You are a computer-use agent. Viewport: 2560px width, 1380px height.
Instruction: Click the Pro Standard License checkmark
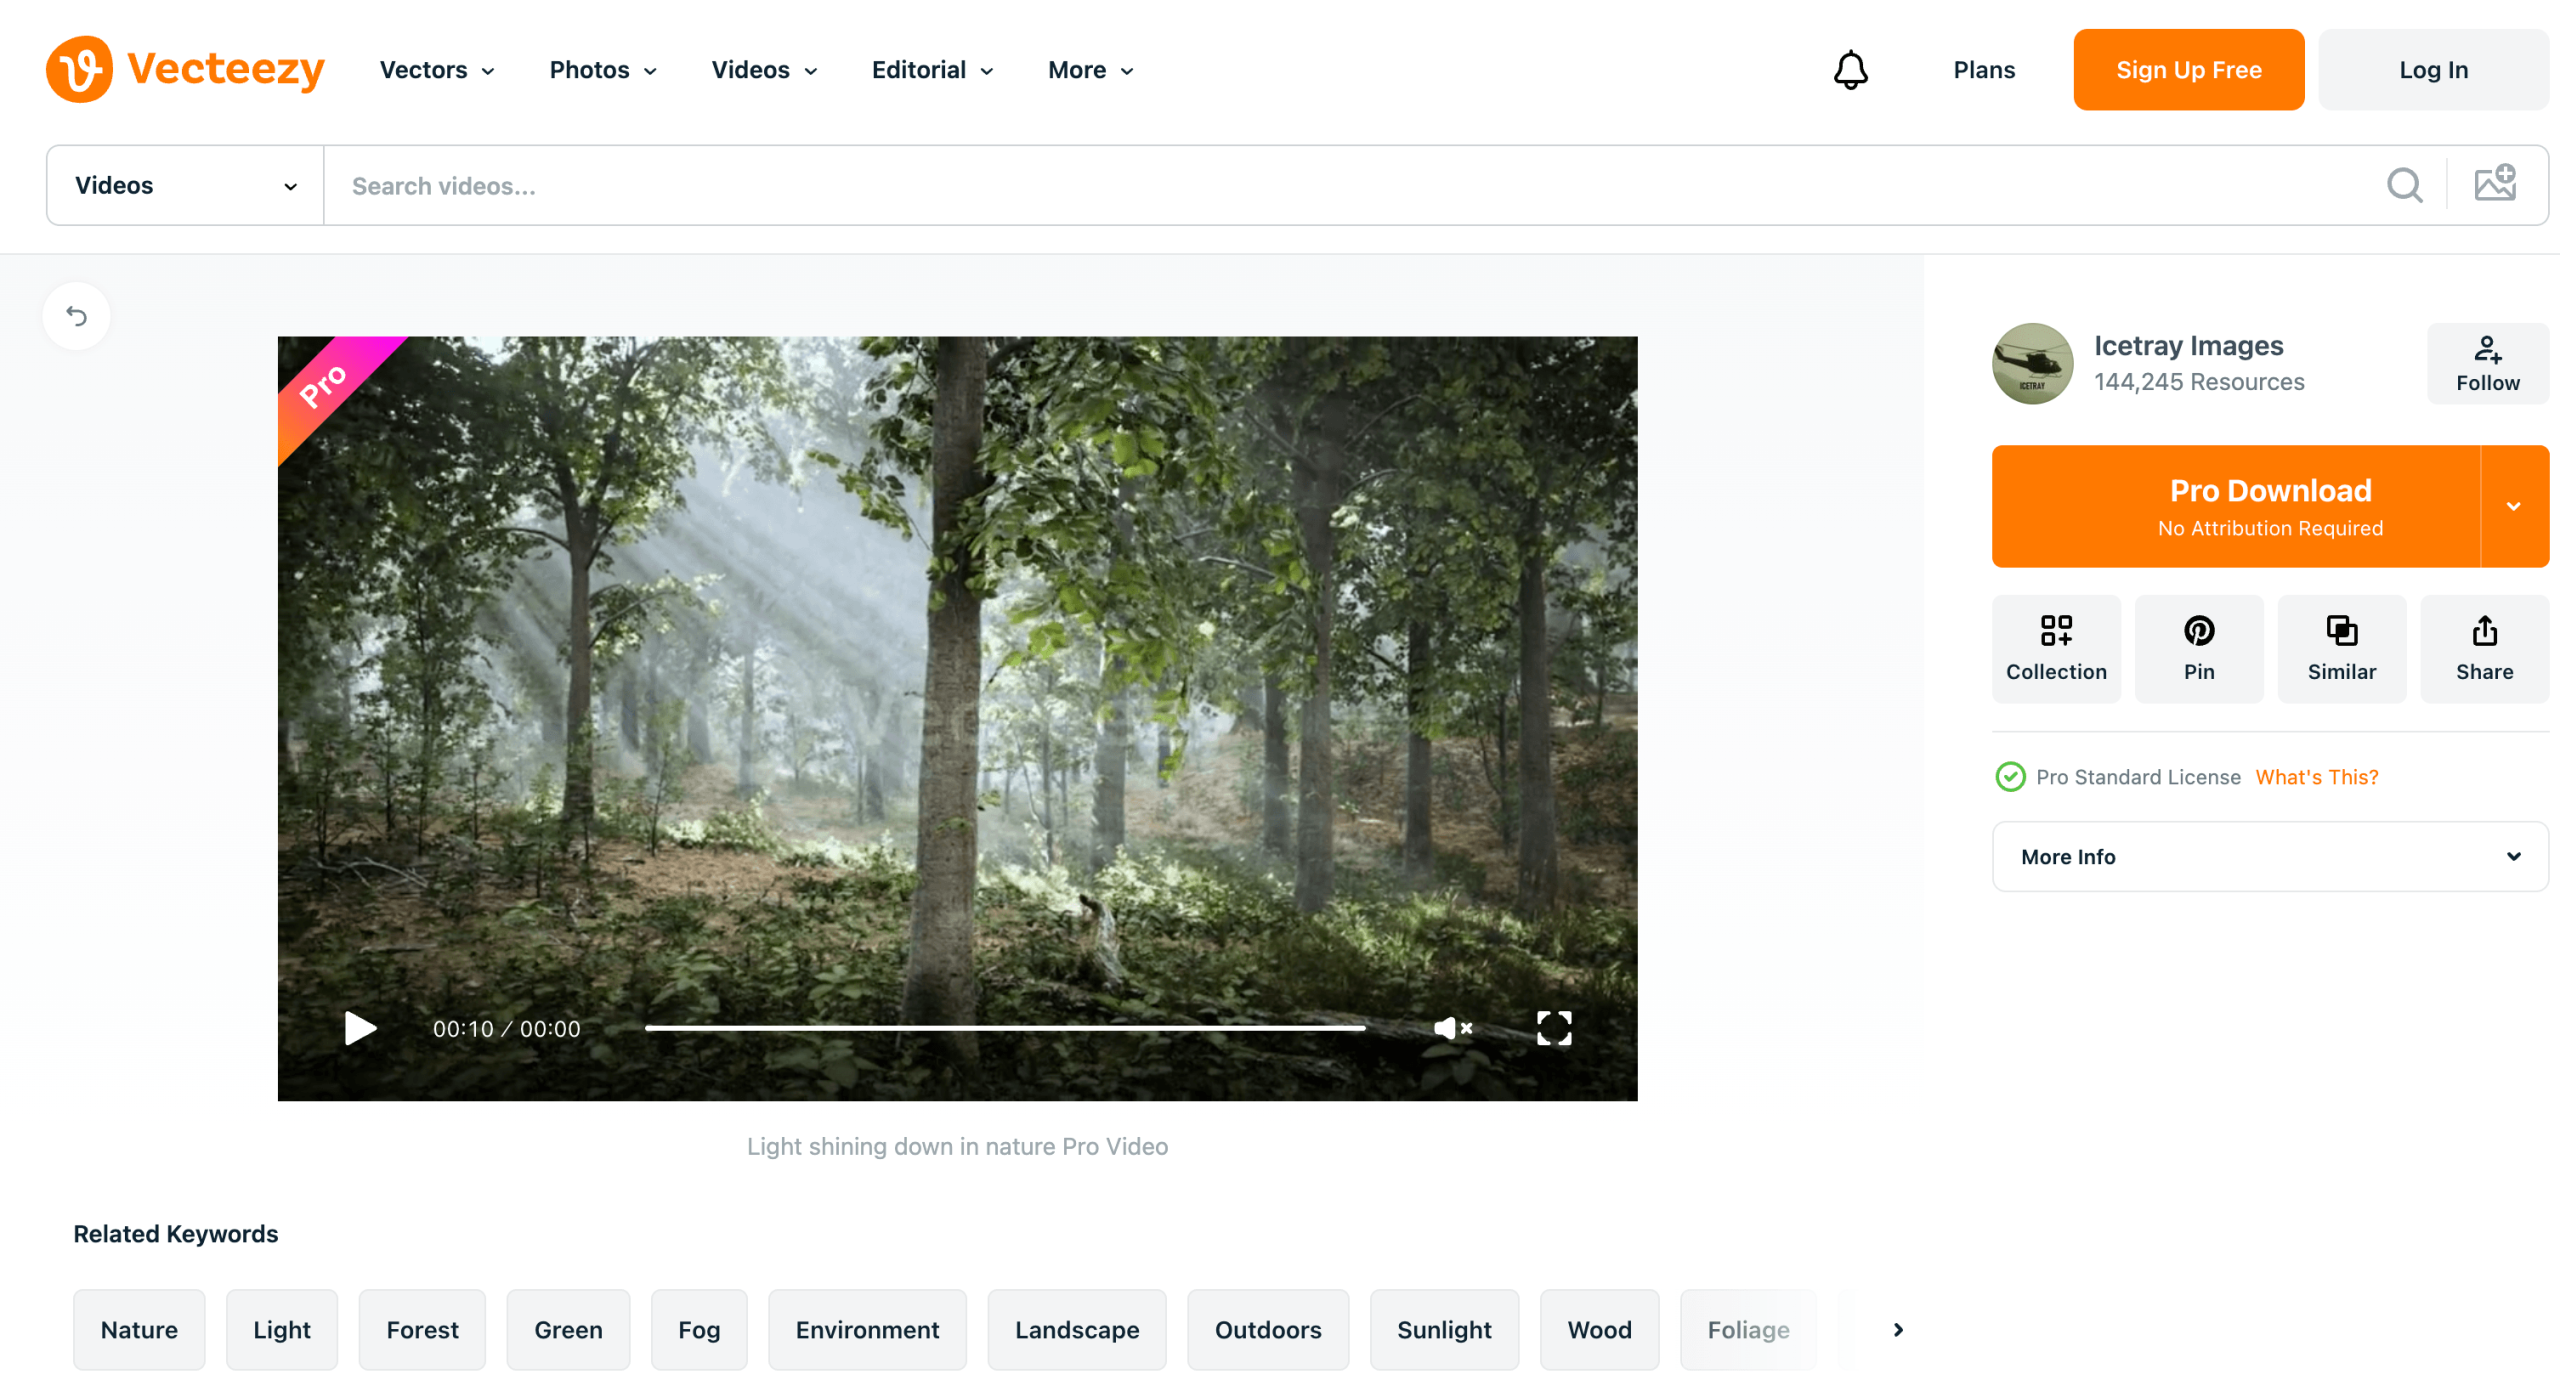pos(2010,777)
